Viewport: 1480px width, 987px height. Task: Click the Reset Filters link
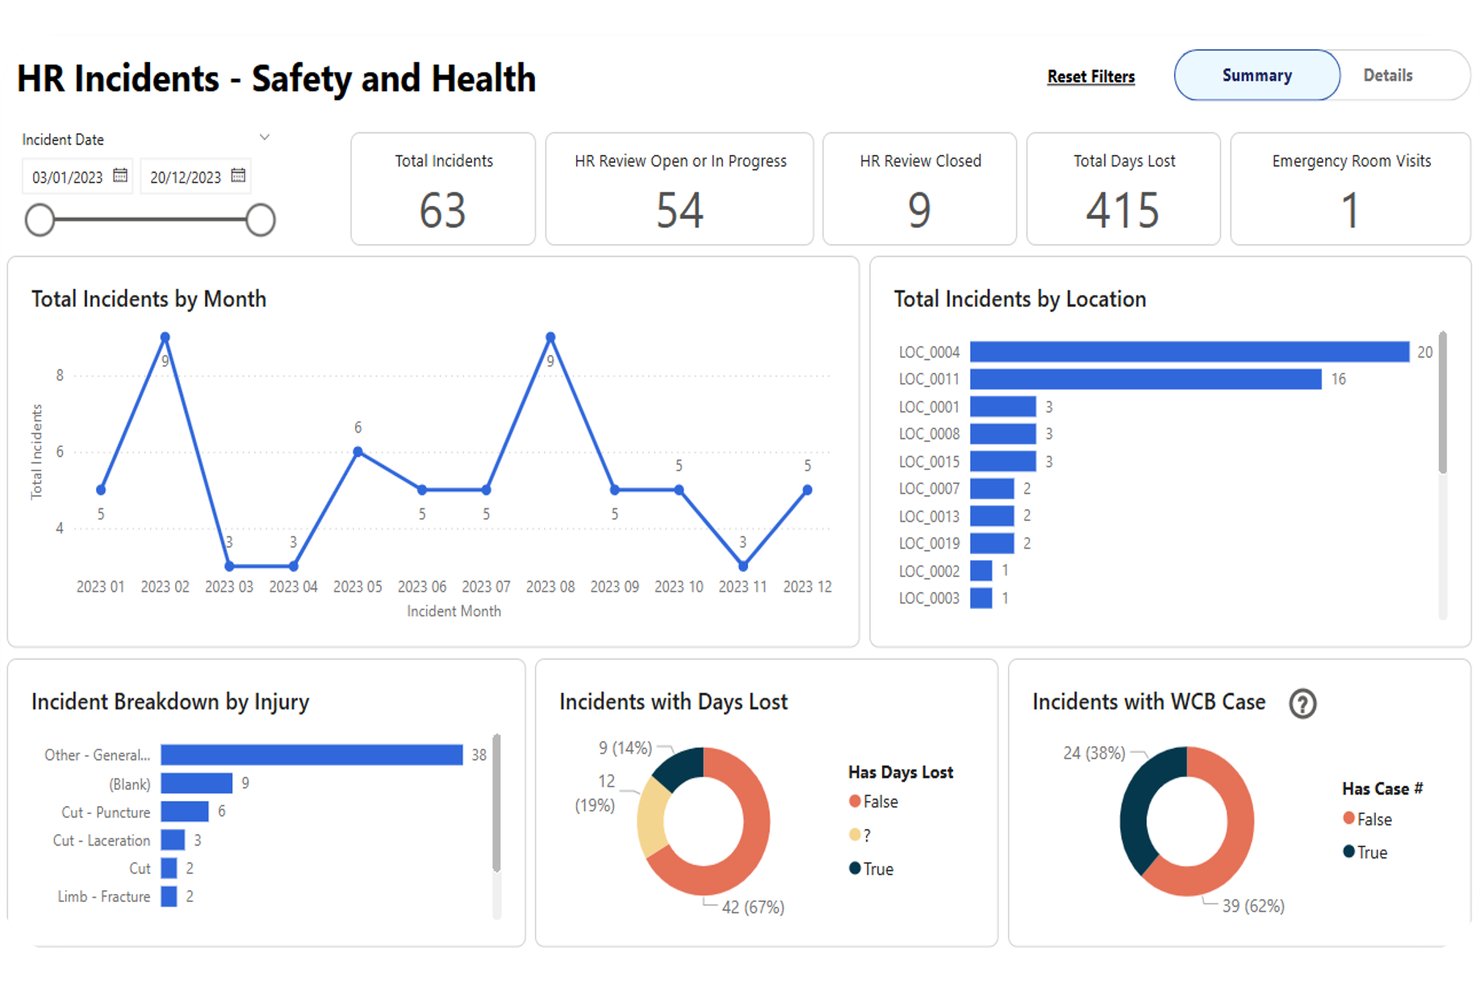[x=1091, y=77]
